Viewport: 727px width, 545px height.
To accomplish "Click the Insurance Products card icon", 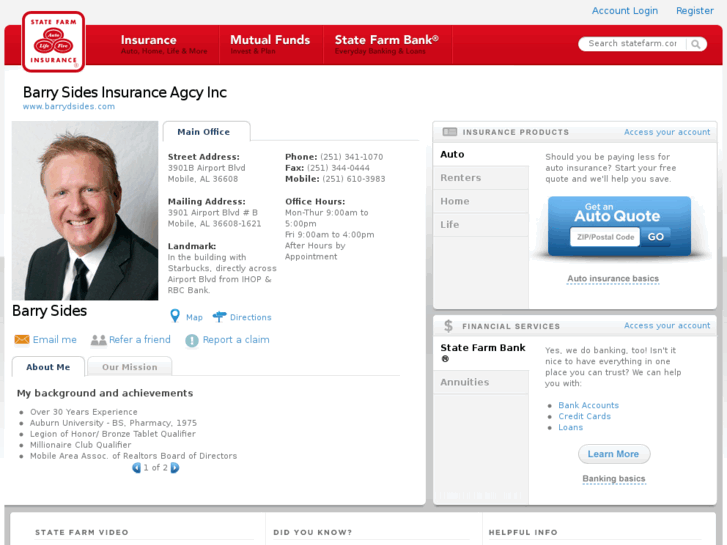I will tap(449, 132).
